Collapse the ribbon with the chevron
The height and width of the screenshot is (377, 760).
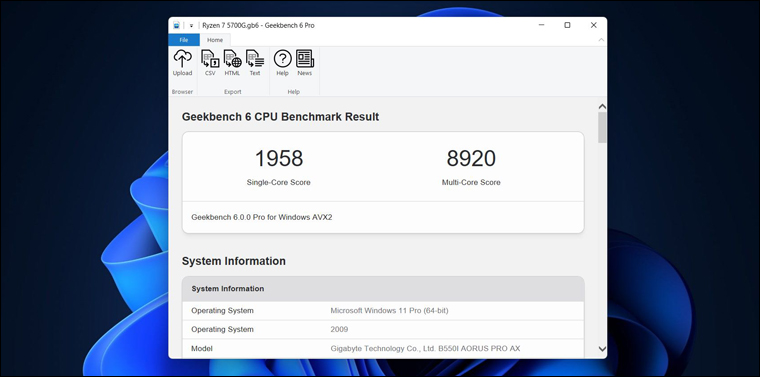tap(601, 40)
